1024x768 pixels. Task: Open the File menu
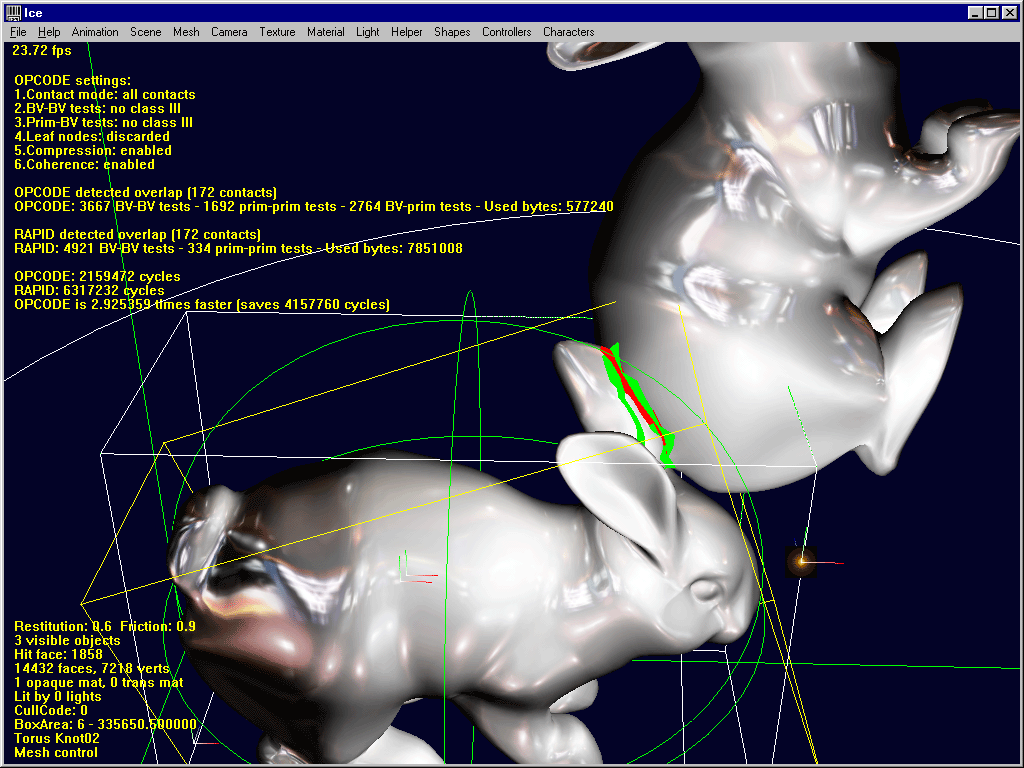coord(18,32)
